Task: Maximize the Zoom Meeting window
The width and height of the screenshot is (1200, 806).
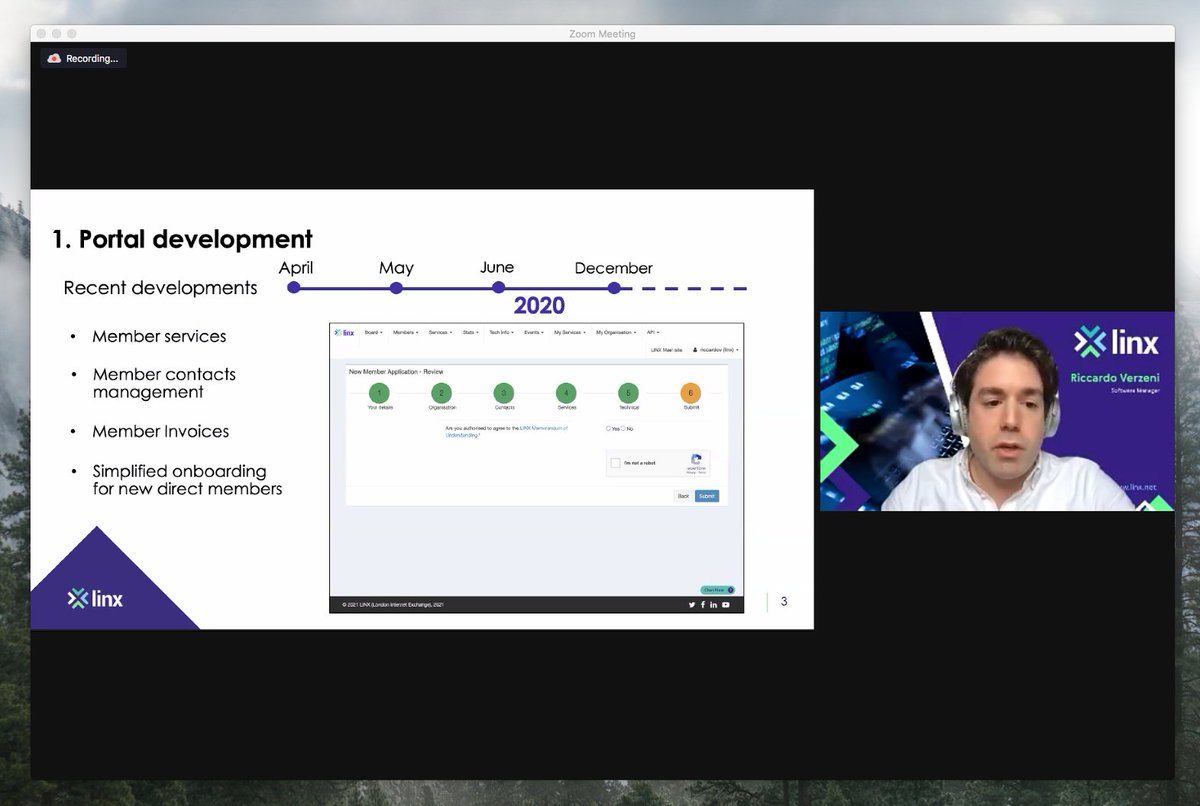Action: 72,34
